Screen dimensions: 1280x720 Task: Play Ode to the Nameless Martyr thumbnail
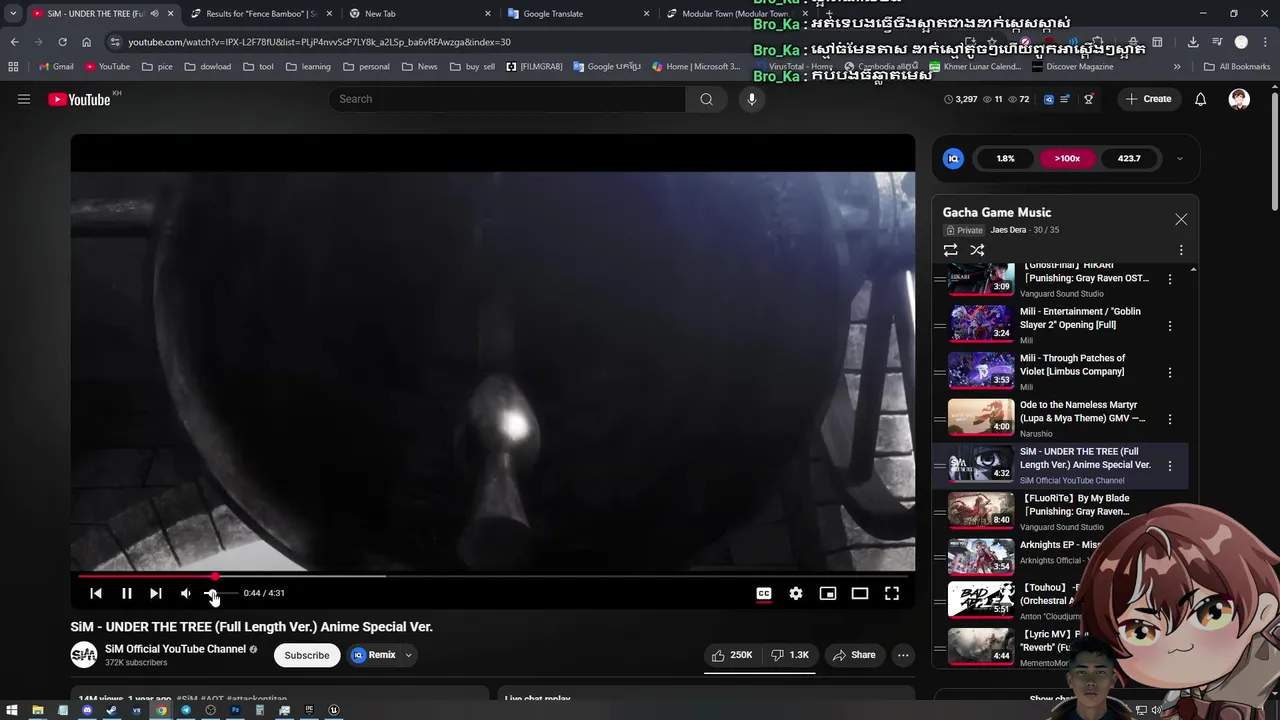pyautogui.click(x=981, y=417)
